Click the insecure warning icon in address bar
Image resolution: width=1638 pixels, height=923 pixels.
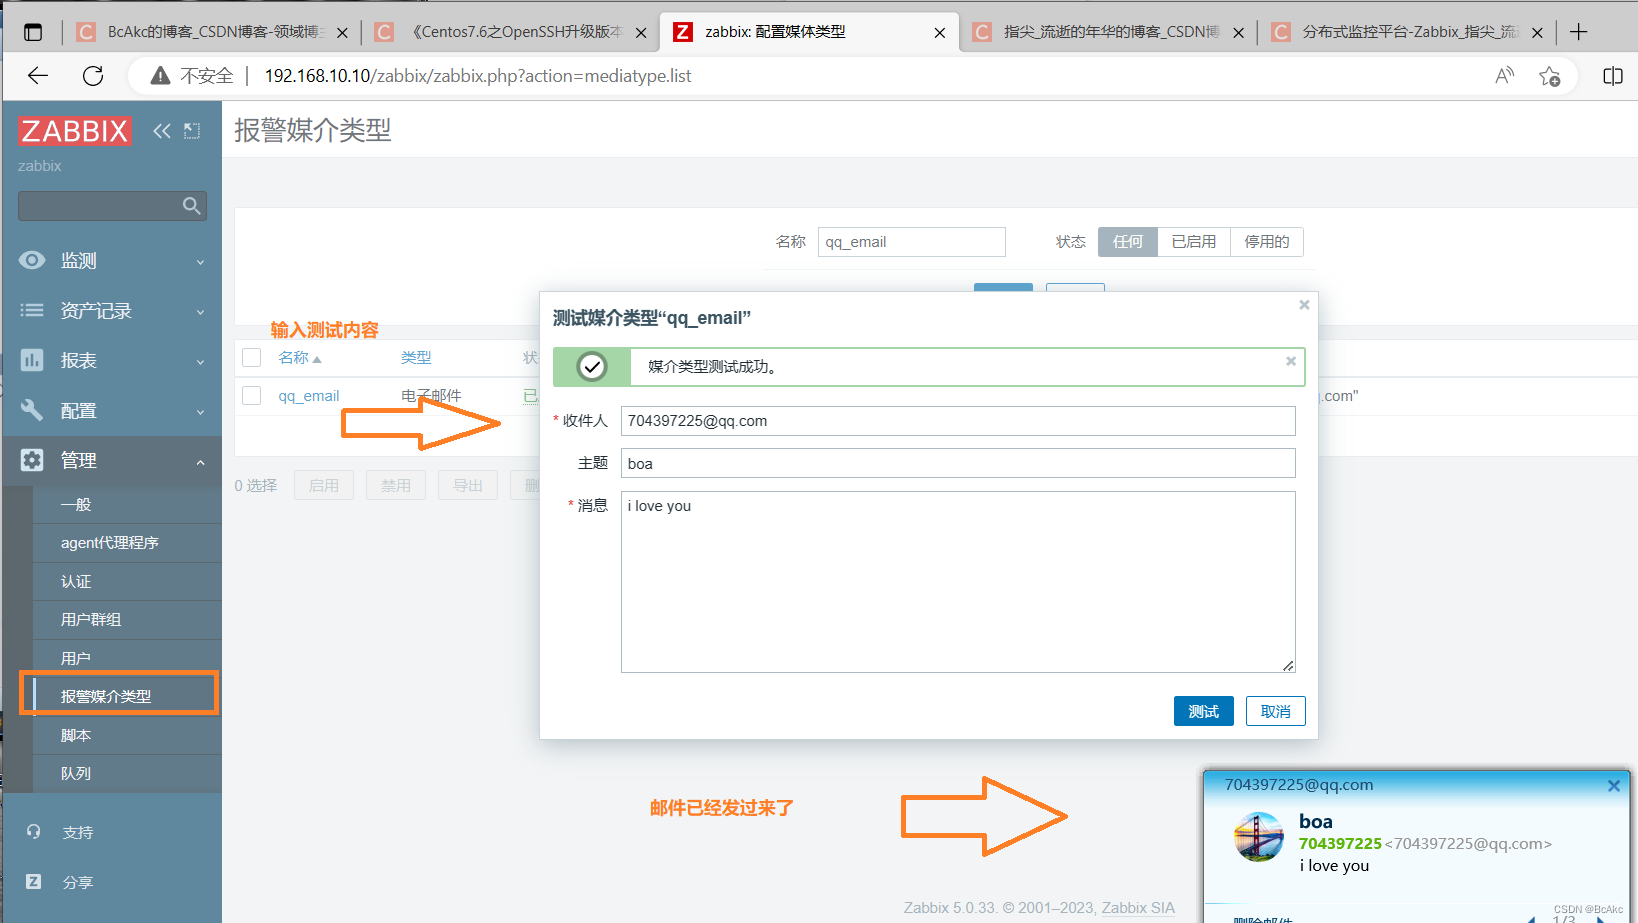pyautogui.click(x=160, y=76)
